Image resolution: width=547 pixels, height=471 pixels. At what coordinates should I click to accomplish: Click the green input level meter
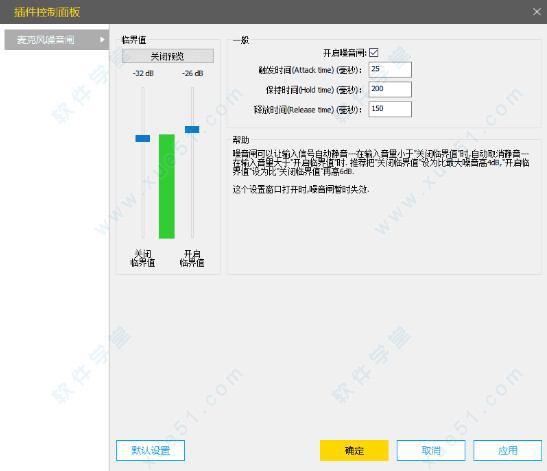pos(167,186)
